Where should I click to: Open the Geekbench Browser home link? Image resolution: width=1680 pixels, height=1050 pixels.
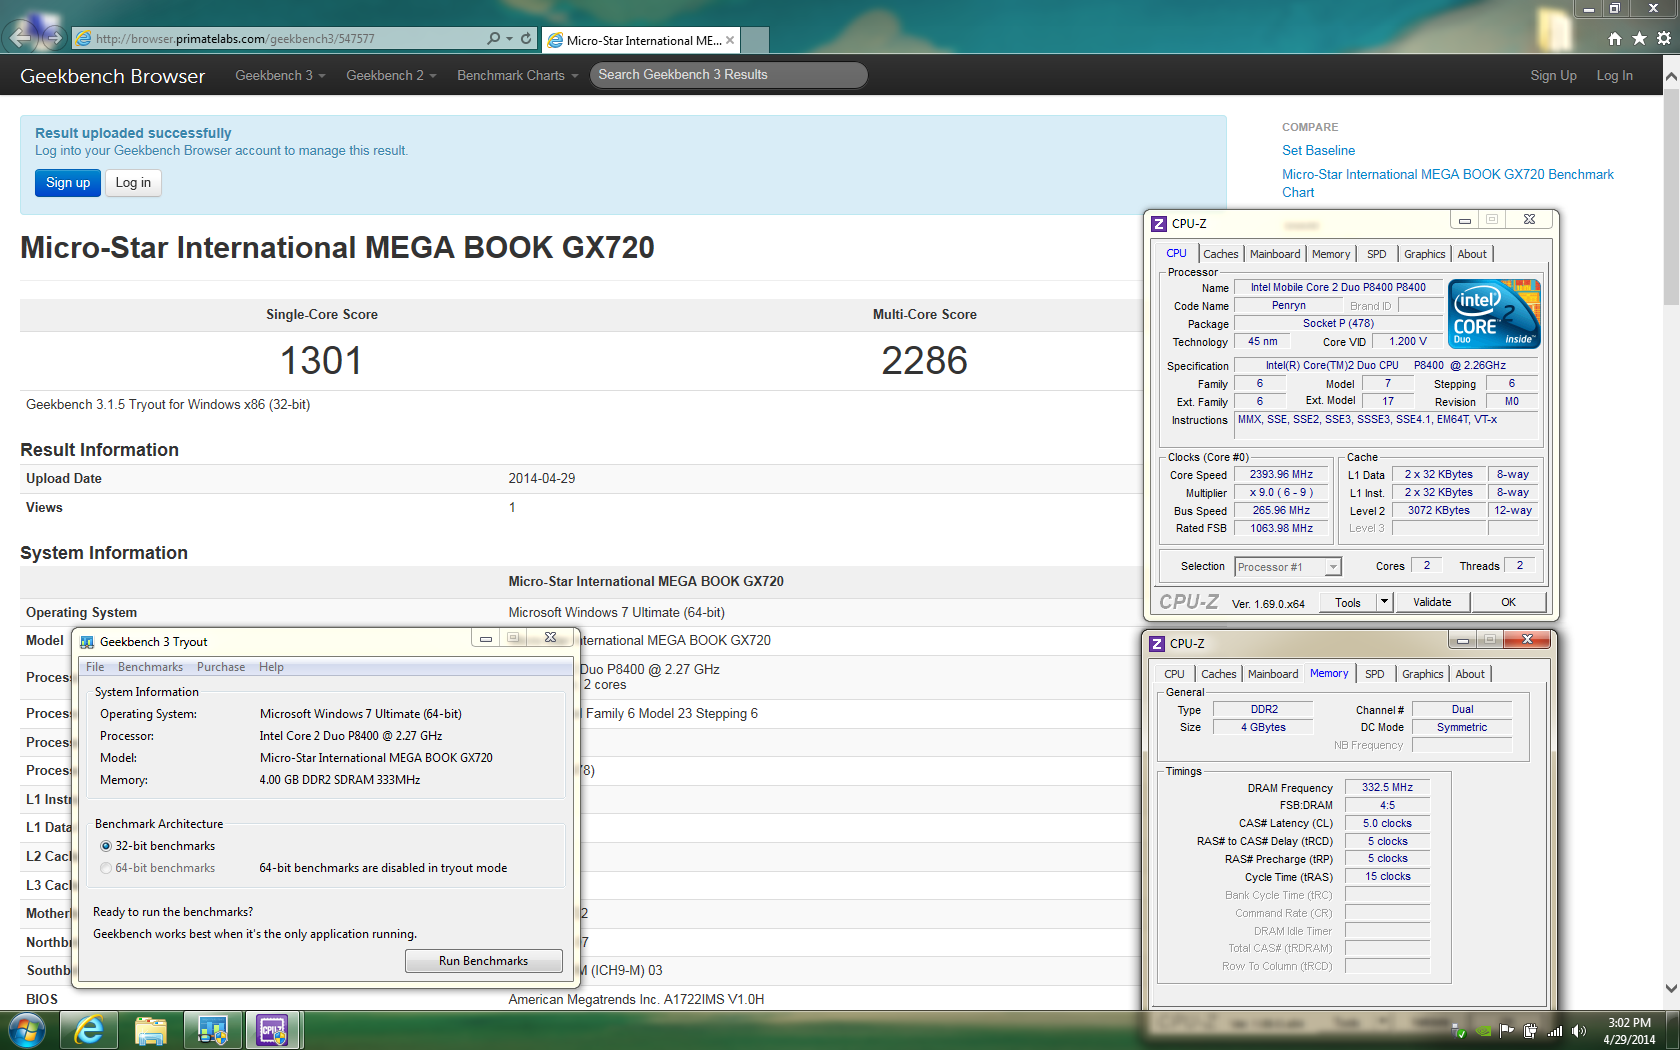tap(112, 76)
